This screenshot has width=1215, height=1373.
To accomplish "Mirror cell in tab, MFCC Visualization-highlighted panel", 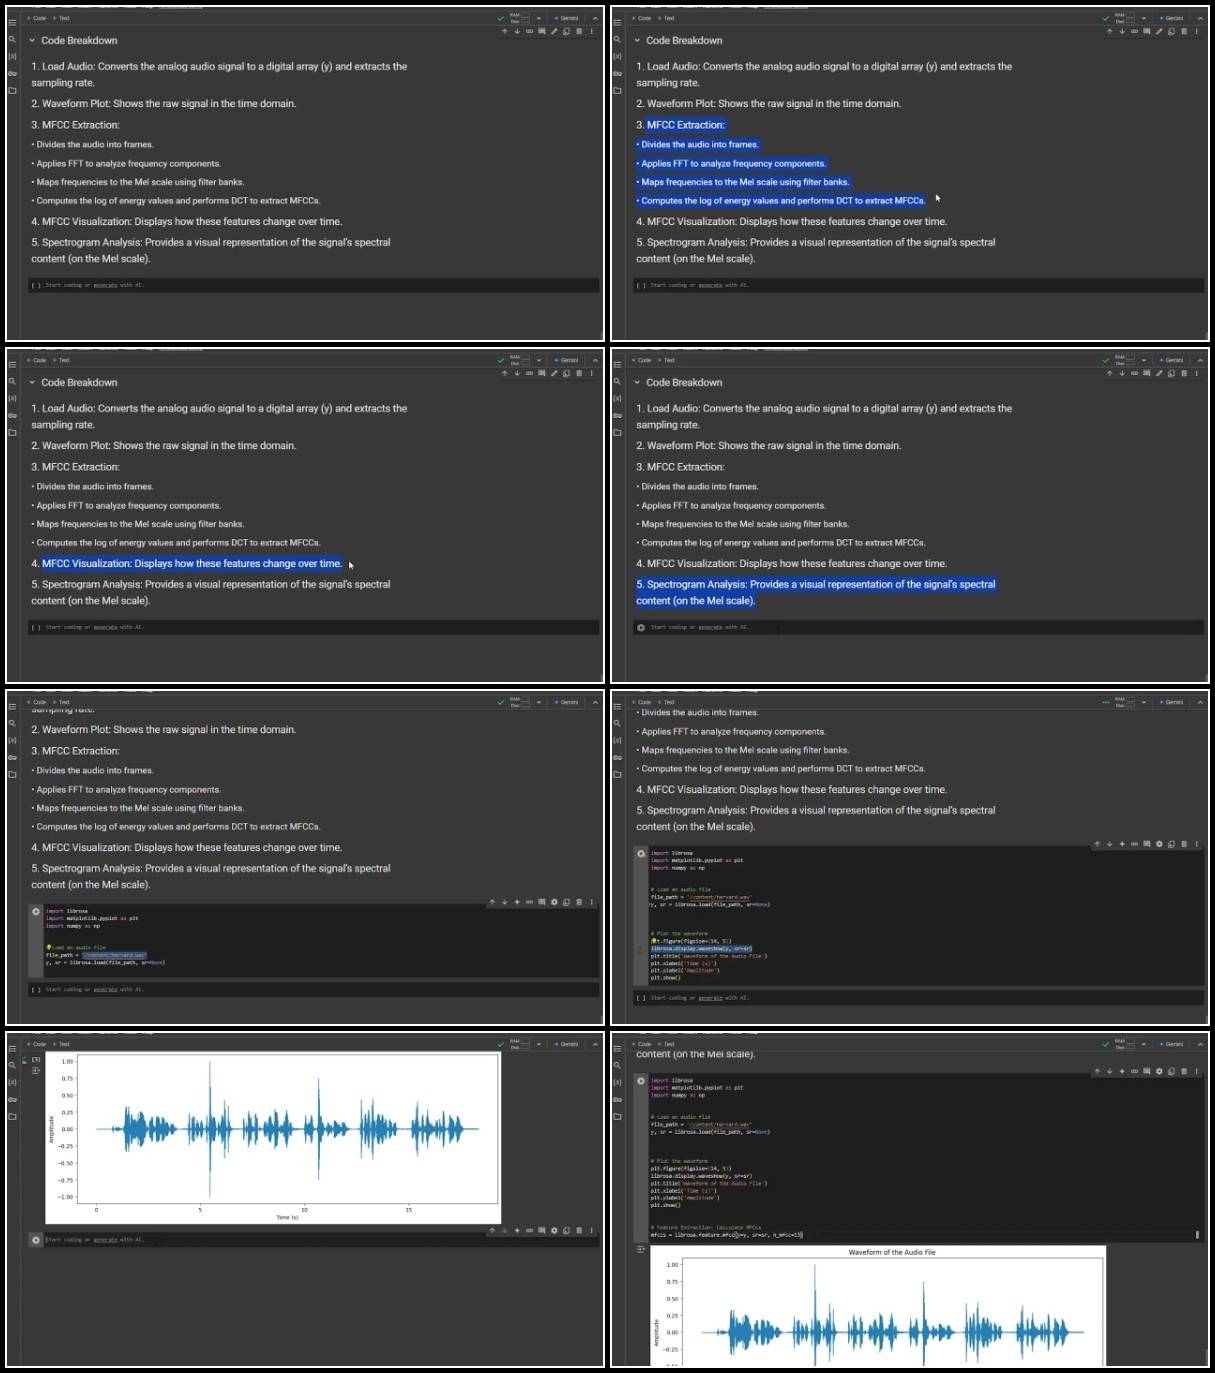I will [x=566, y=373].
